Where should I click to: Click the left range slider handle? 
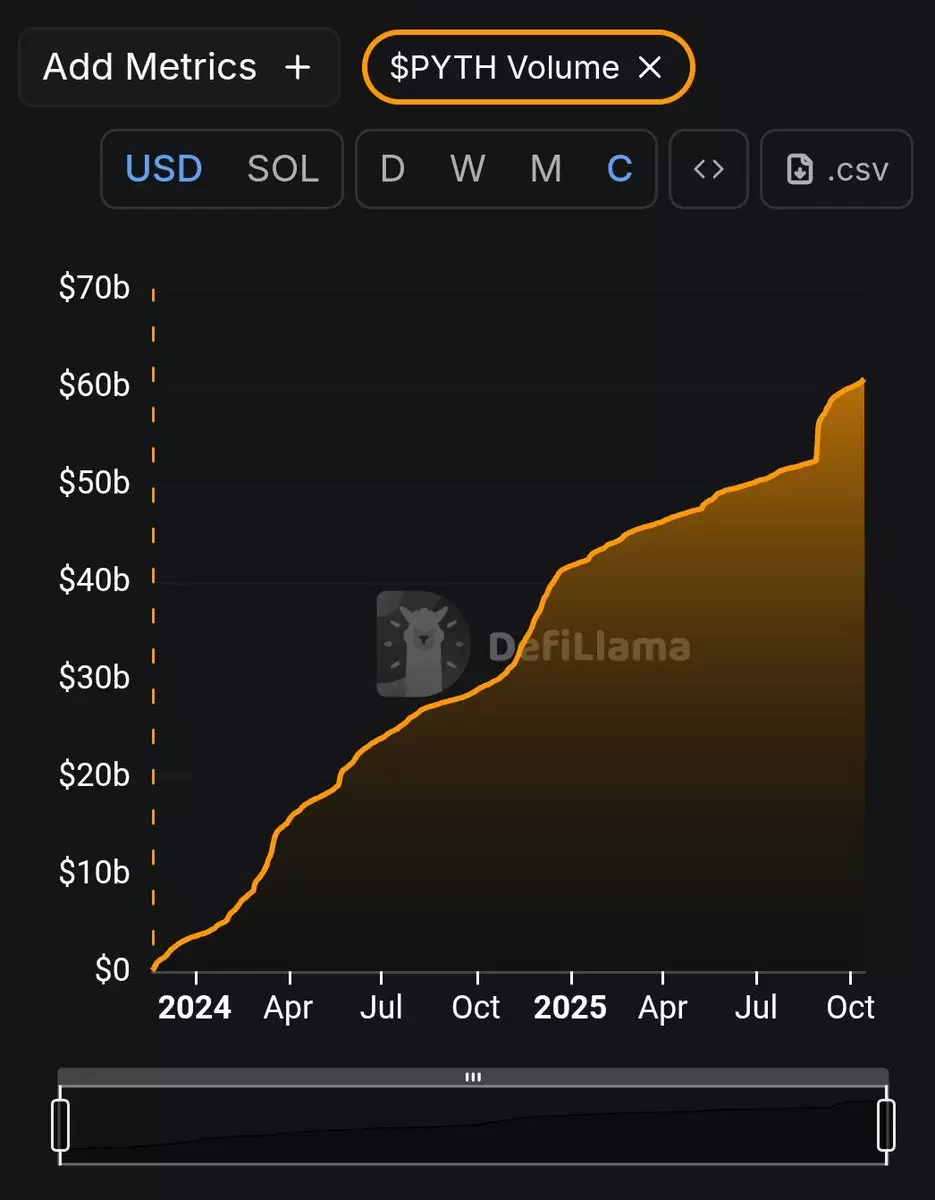[x=61, y=1125]
